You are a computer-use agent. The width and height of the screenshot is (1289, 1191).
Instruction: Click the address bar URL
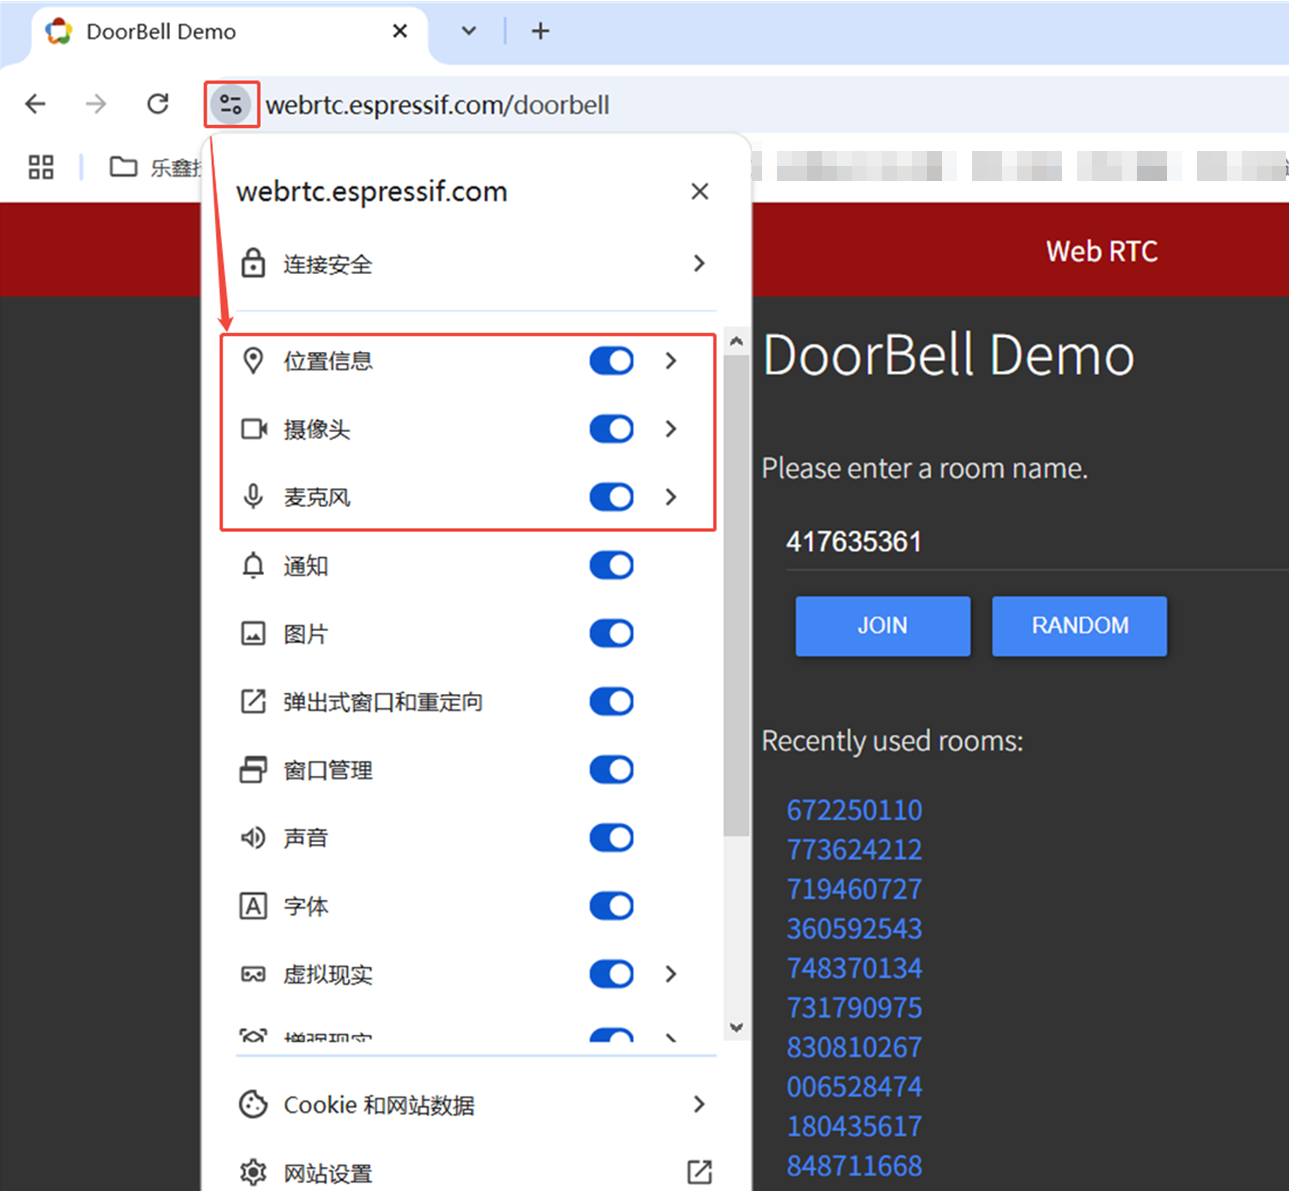click(438, 105)
